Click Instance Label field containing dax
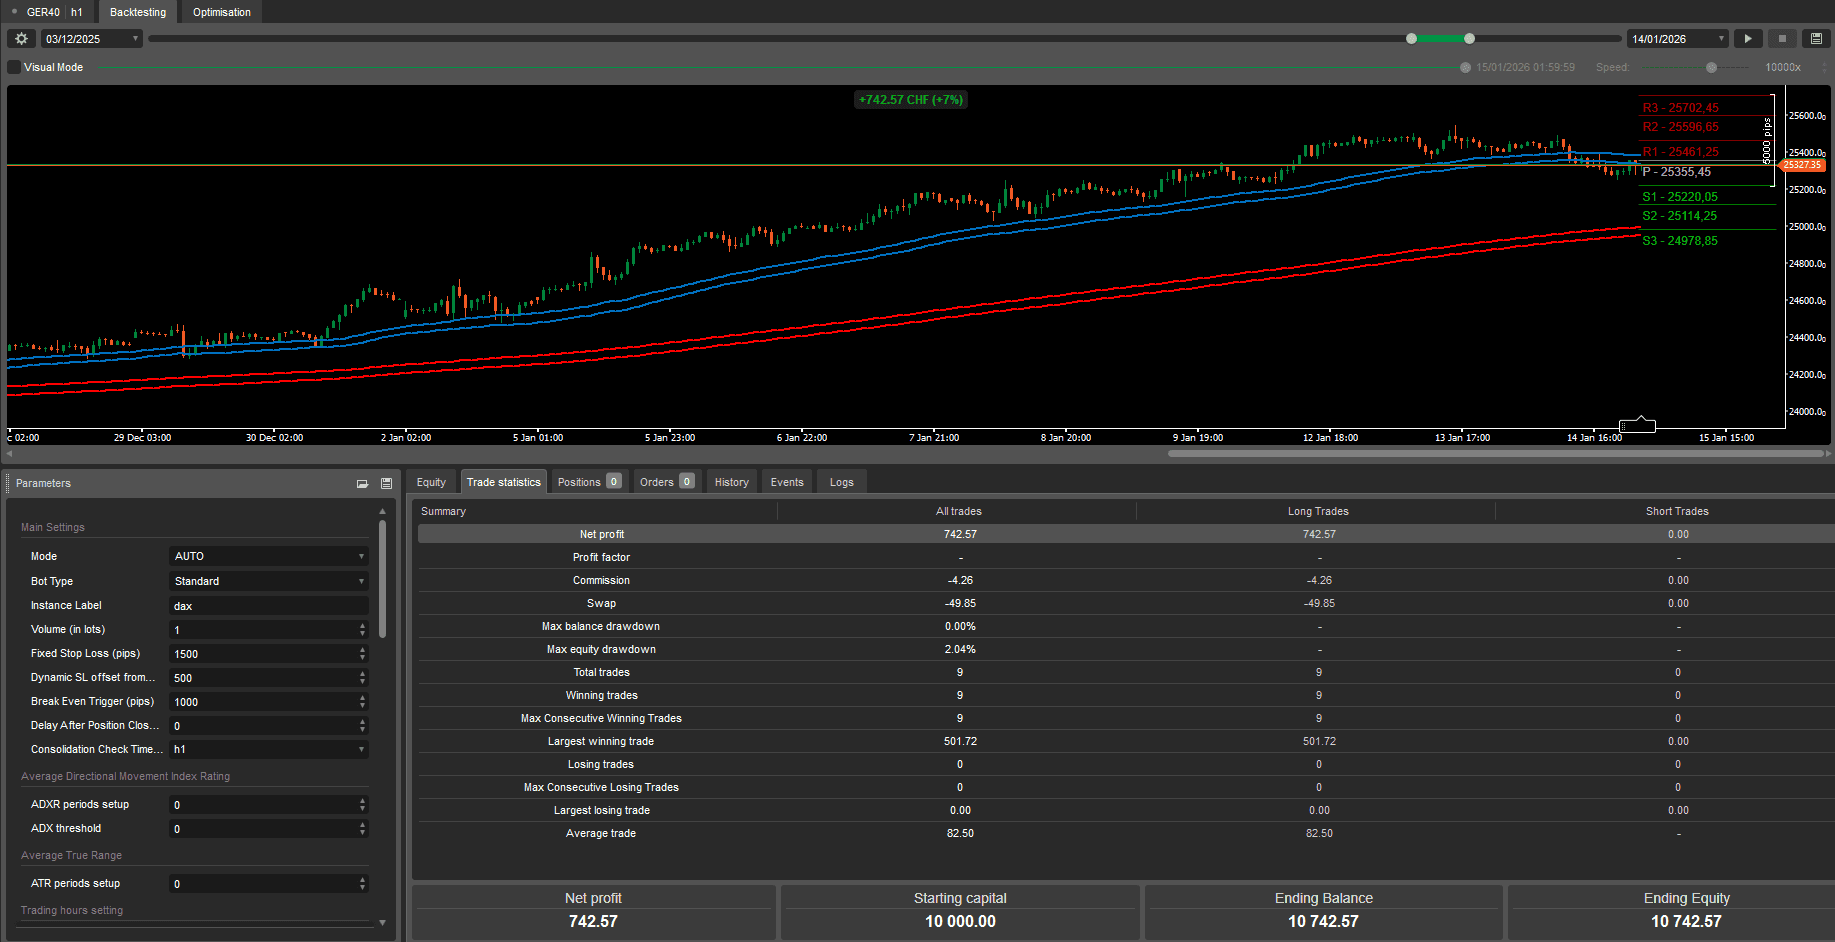1835x942 pixels. click(x=269, y=605)
